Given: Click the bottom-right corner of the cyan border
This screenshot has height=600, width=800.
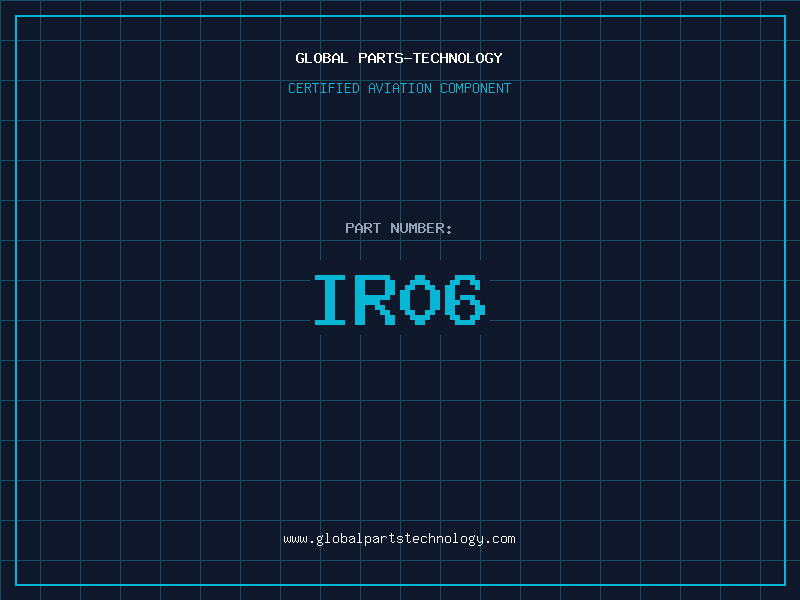Looking at the screenshot, I should tap(784, 584).
